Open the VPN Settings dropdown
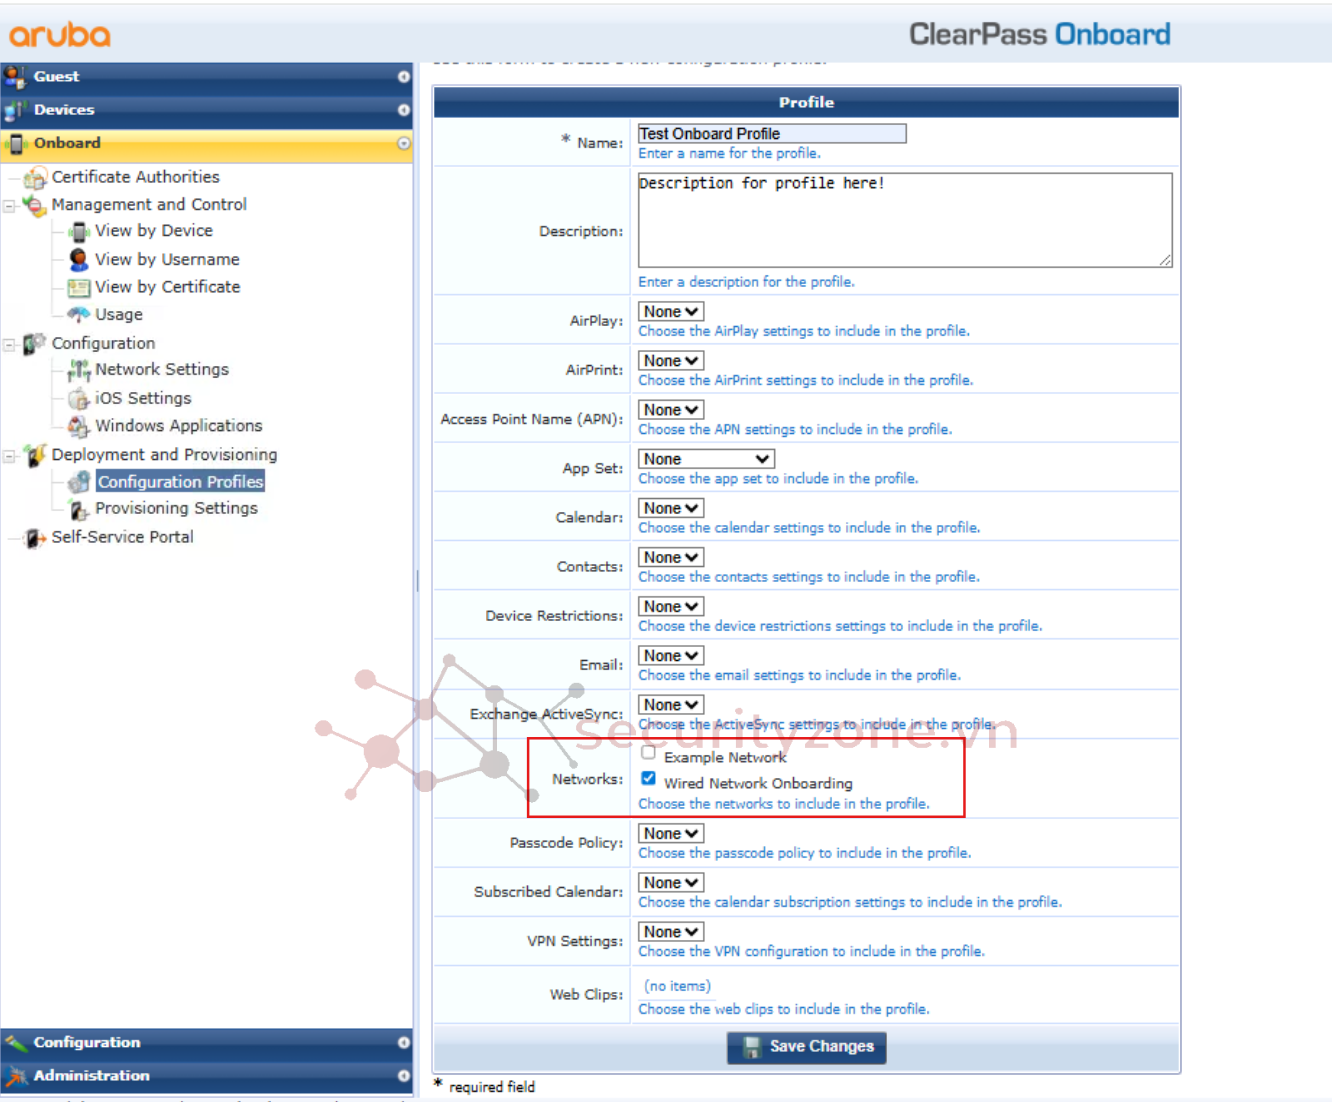This screenshot has width=1332, height=1102. 671,932
